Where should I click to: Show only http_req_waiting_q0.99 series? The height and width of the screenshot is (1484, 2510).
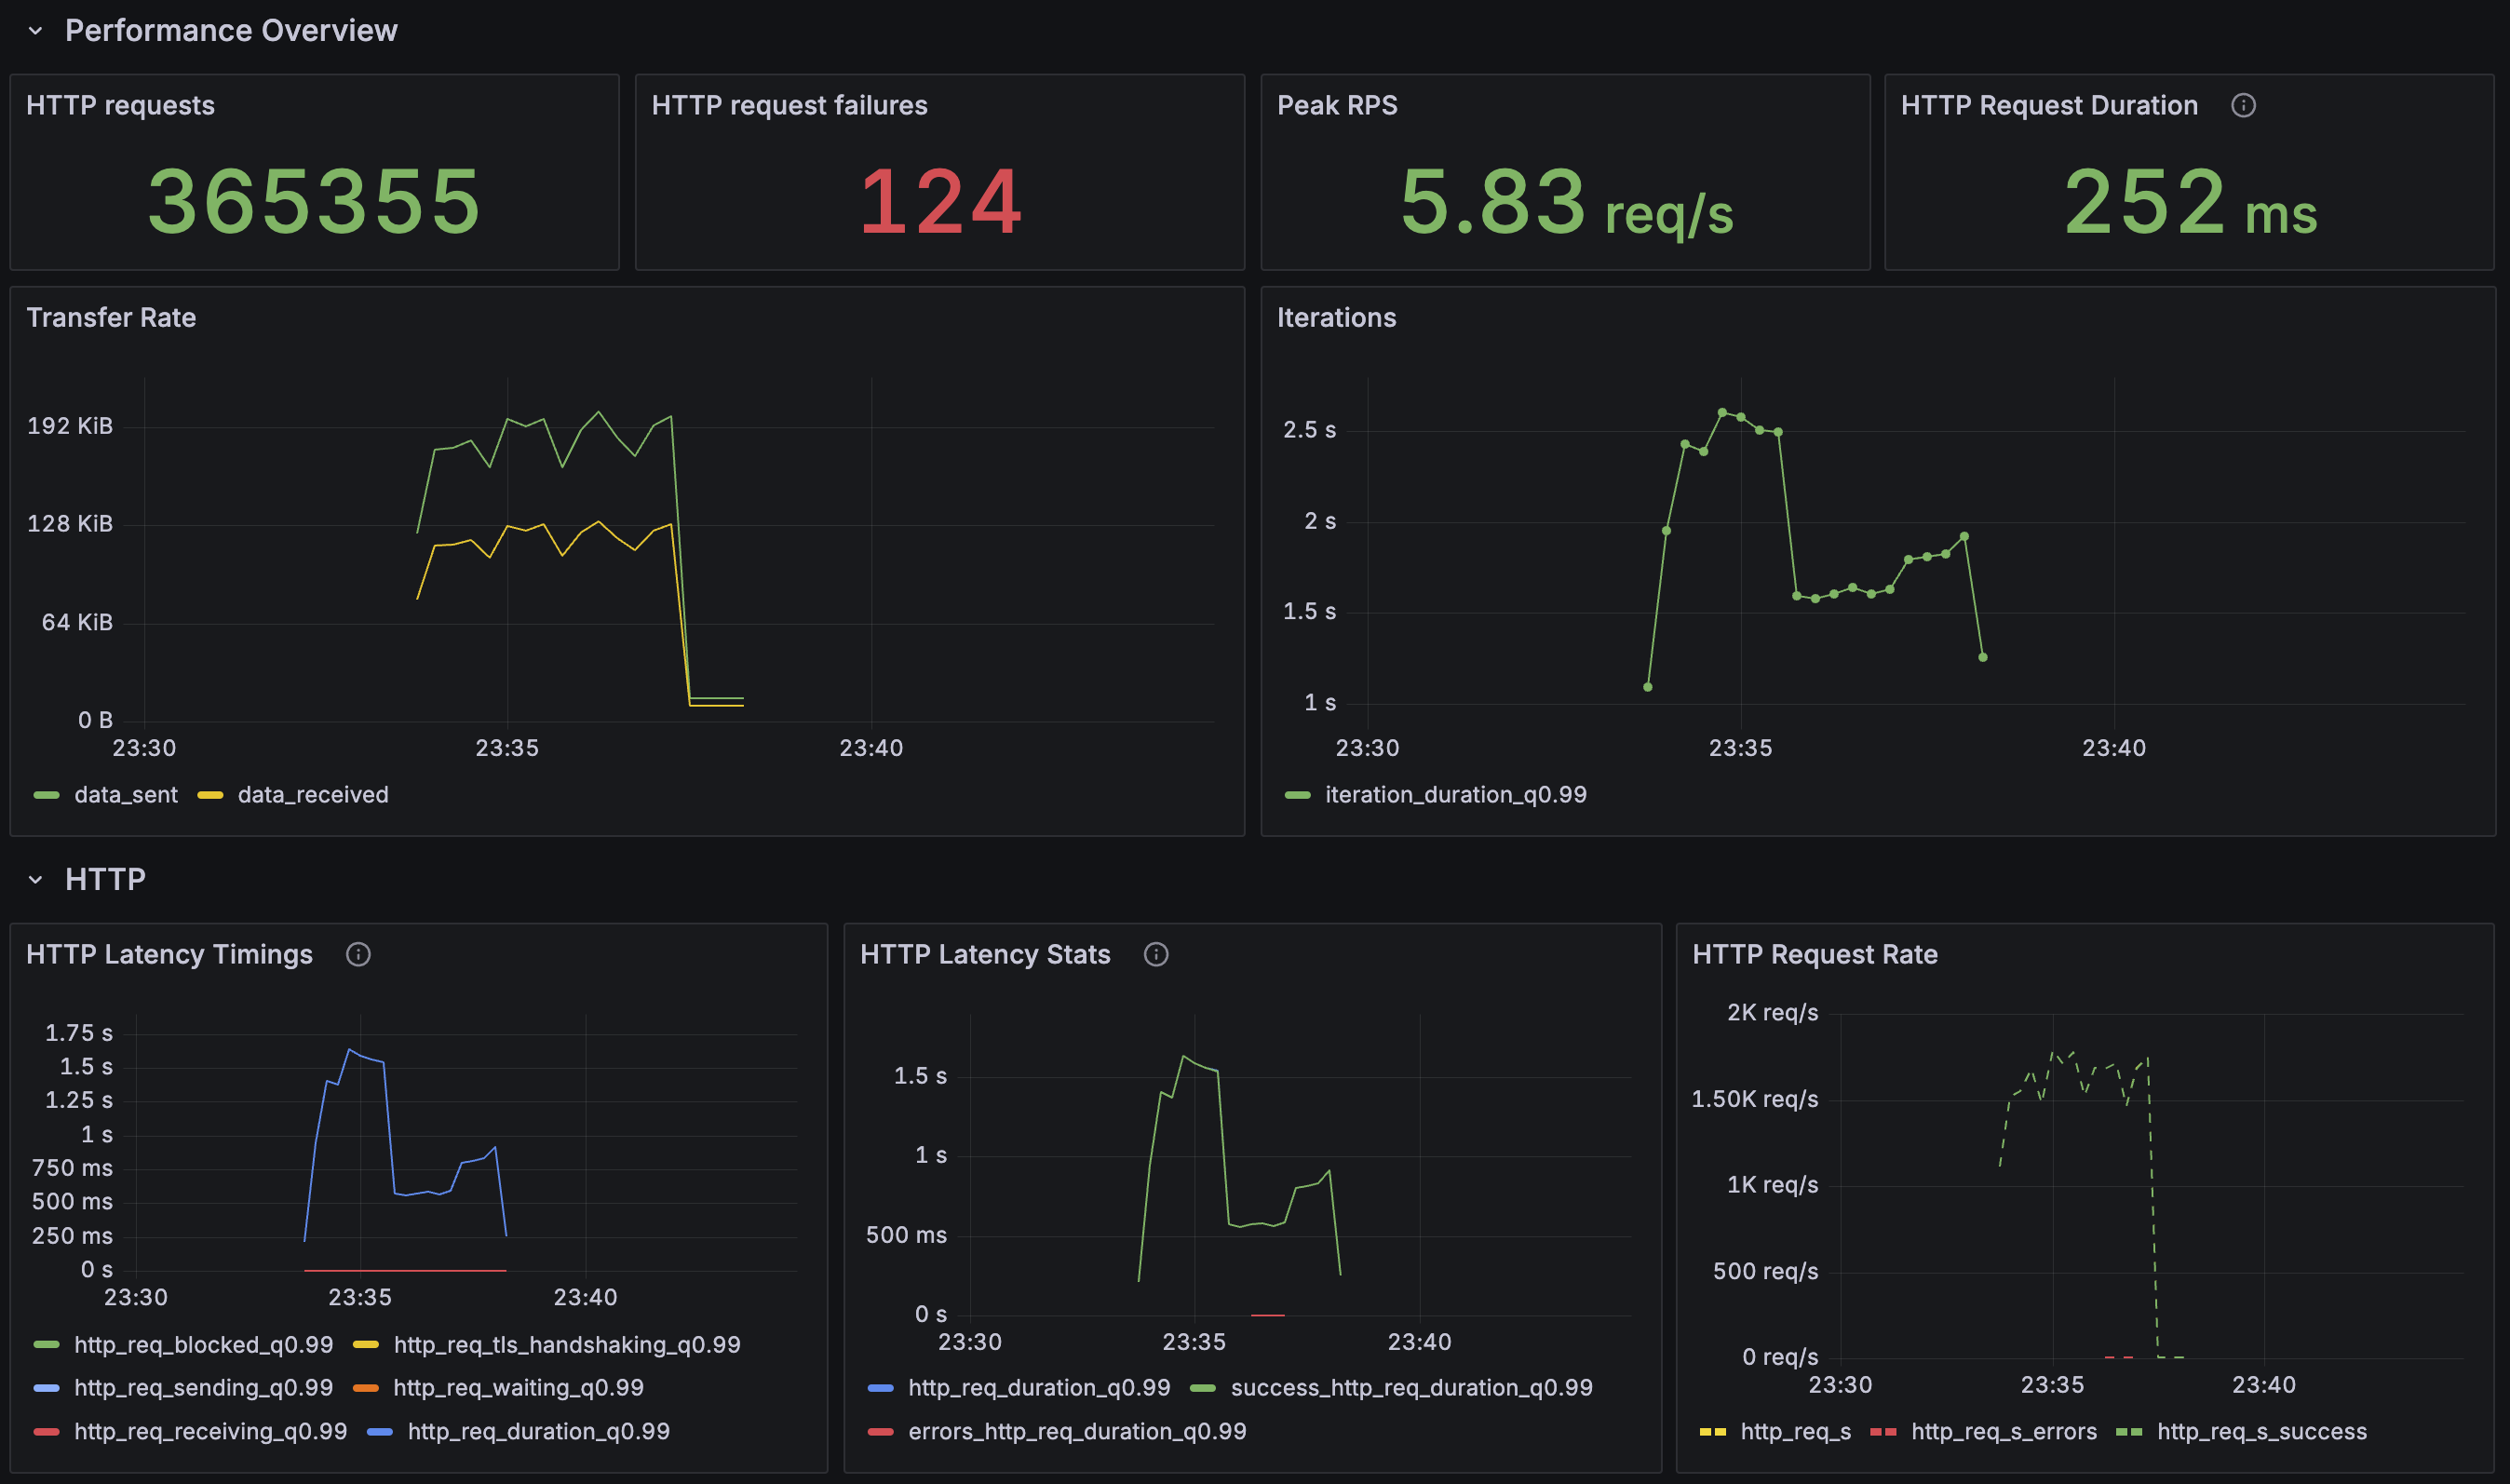(518, 1387)
